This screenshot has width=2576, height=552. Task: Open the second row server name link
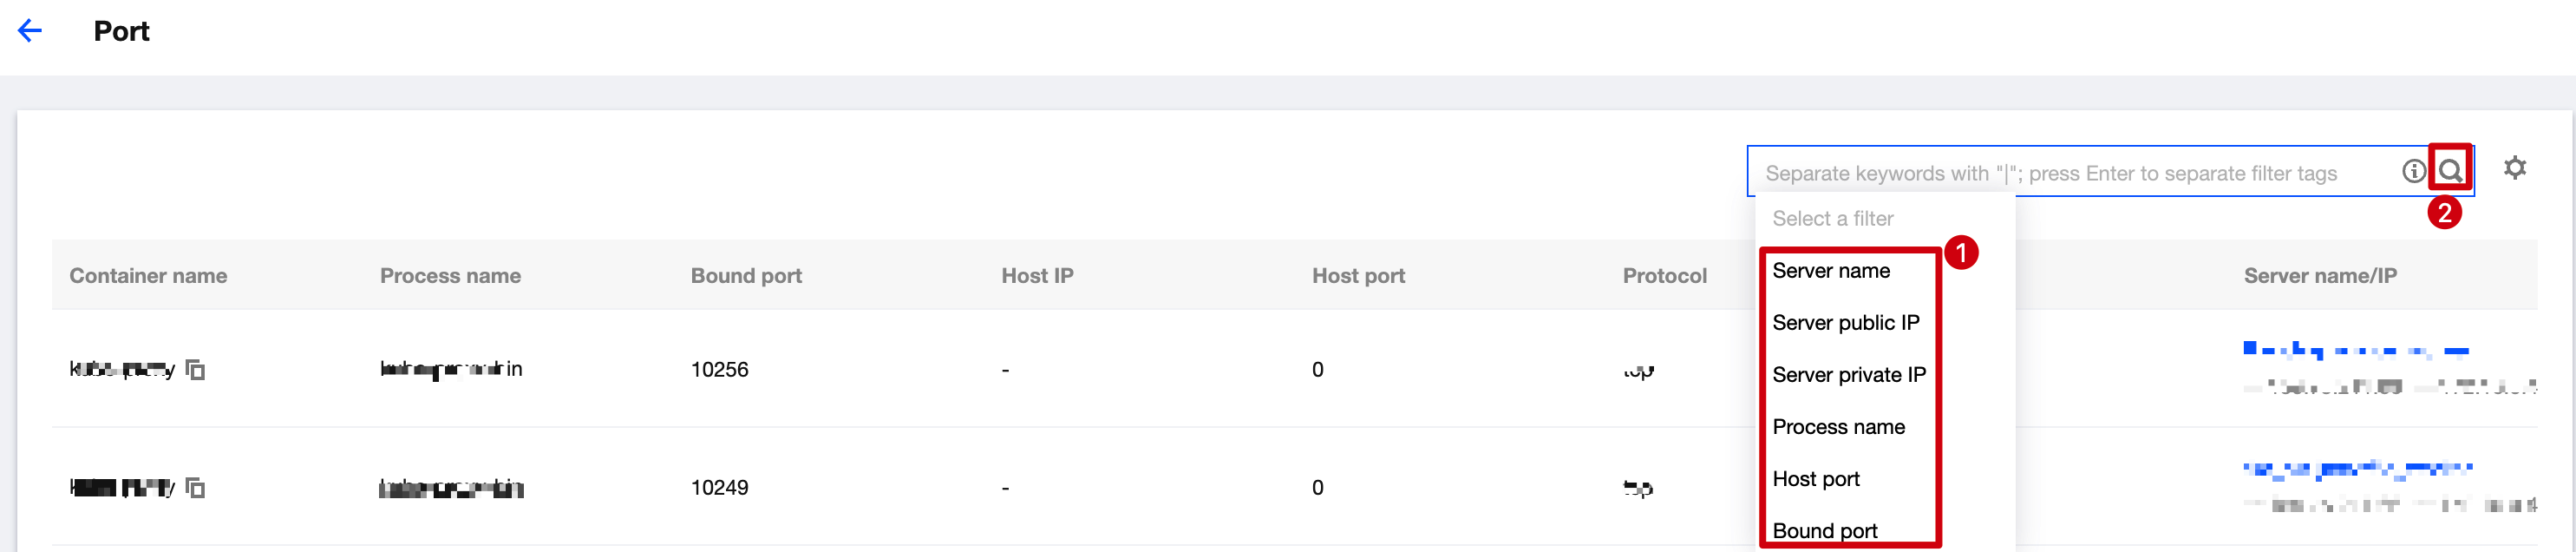[x=2356, y=467]
